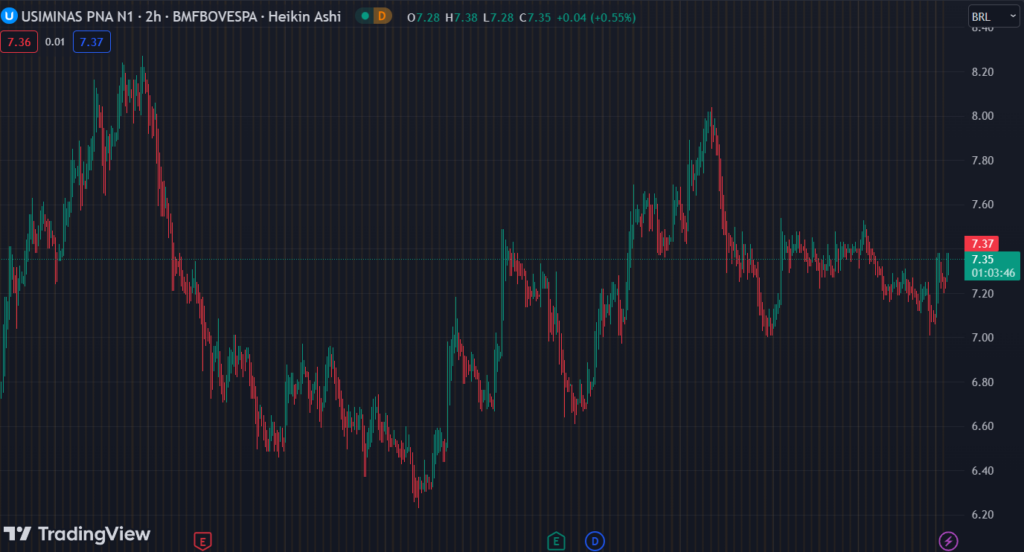1024x552 pixels.
Task: Click the H7.38 high value
Action: tap(461, 18)
